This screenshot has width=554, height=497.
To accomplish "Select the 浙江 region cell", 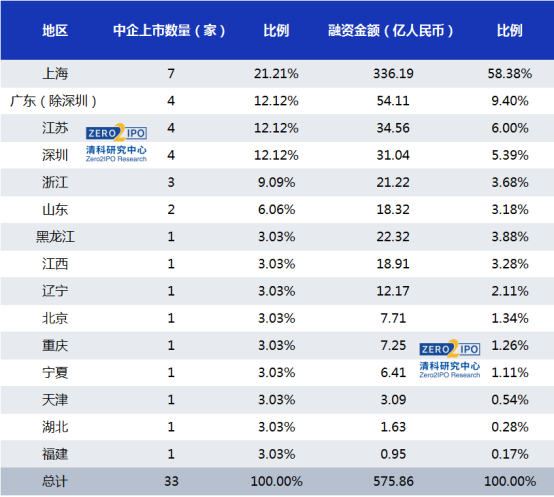I will tap(55, 183).
